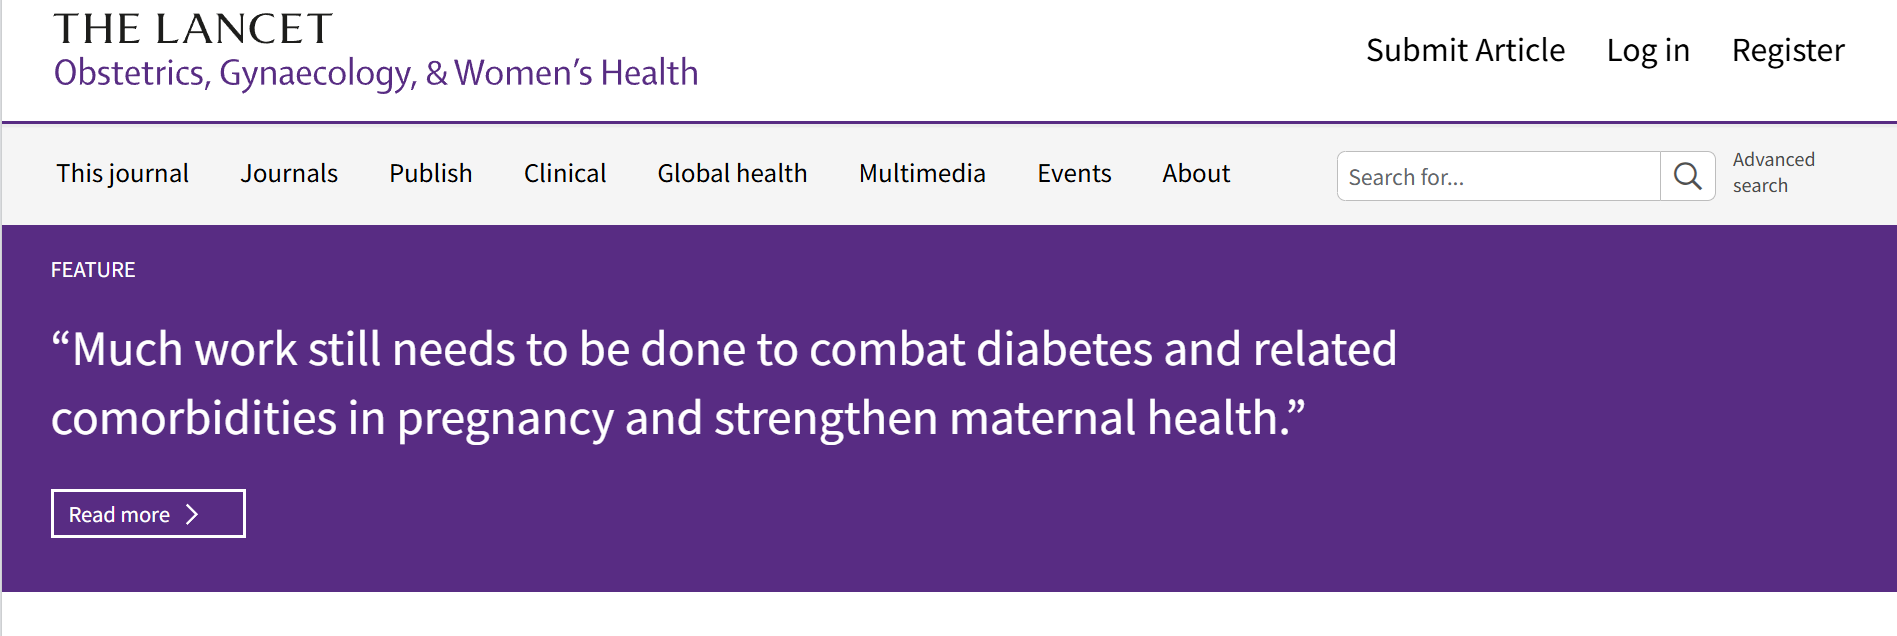Screen dimensions: 1897x636
Task: Open the Global health menu
Action: 732,173
